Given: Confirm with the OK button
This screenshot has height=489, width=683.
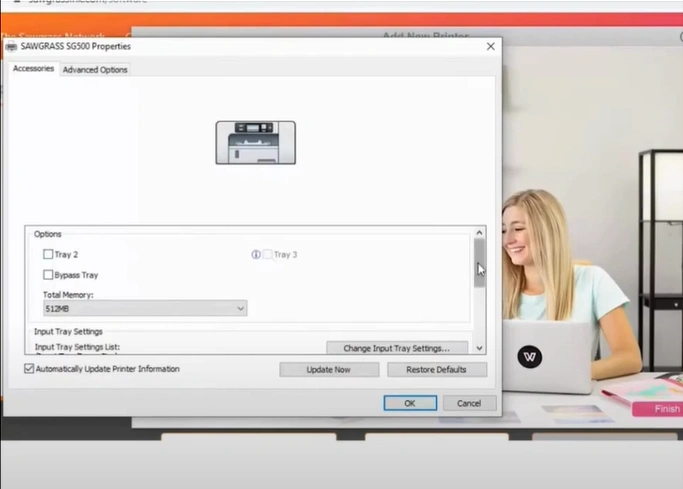Looking at the screenshot, I should pos(410,403).
